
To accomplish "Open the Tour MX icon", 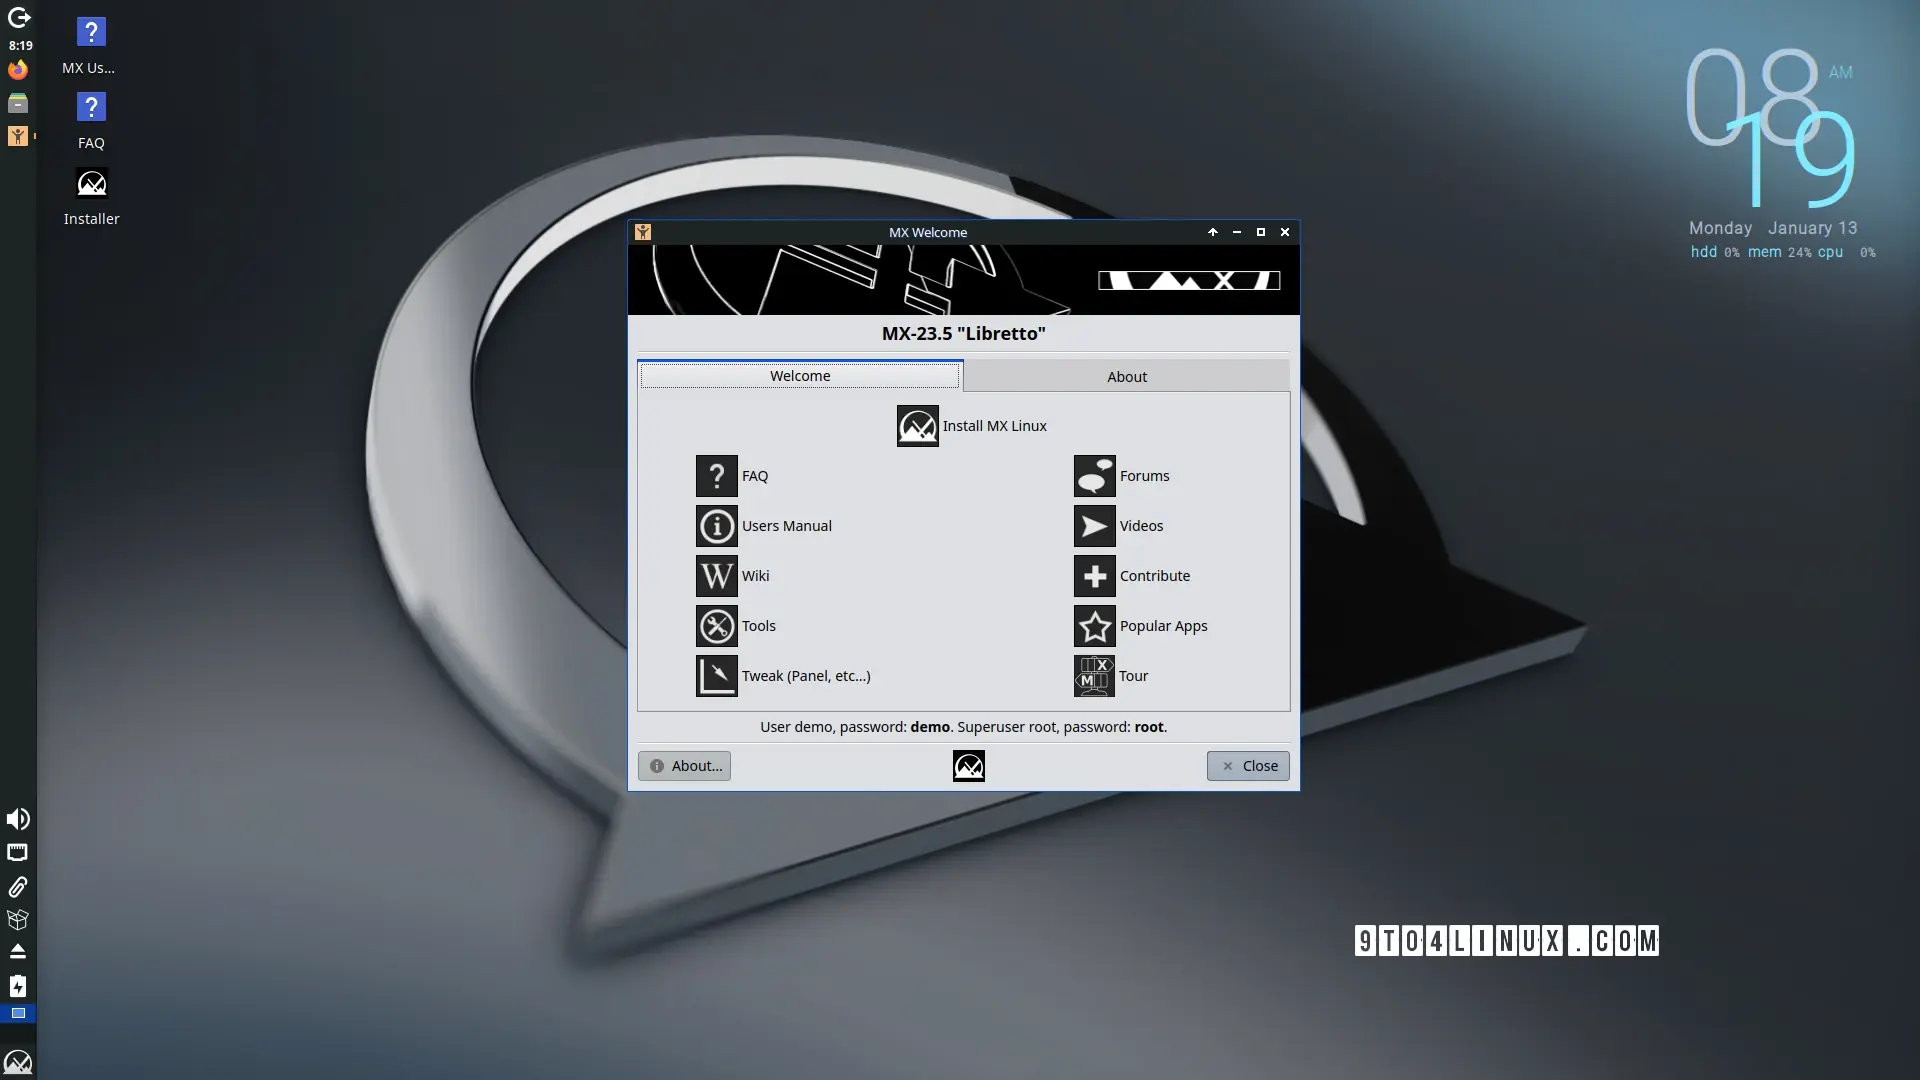I will (1094, 676).
